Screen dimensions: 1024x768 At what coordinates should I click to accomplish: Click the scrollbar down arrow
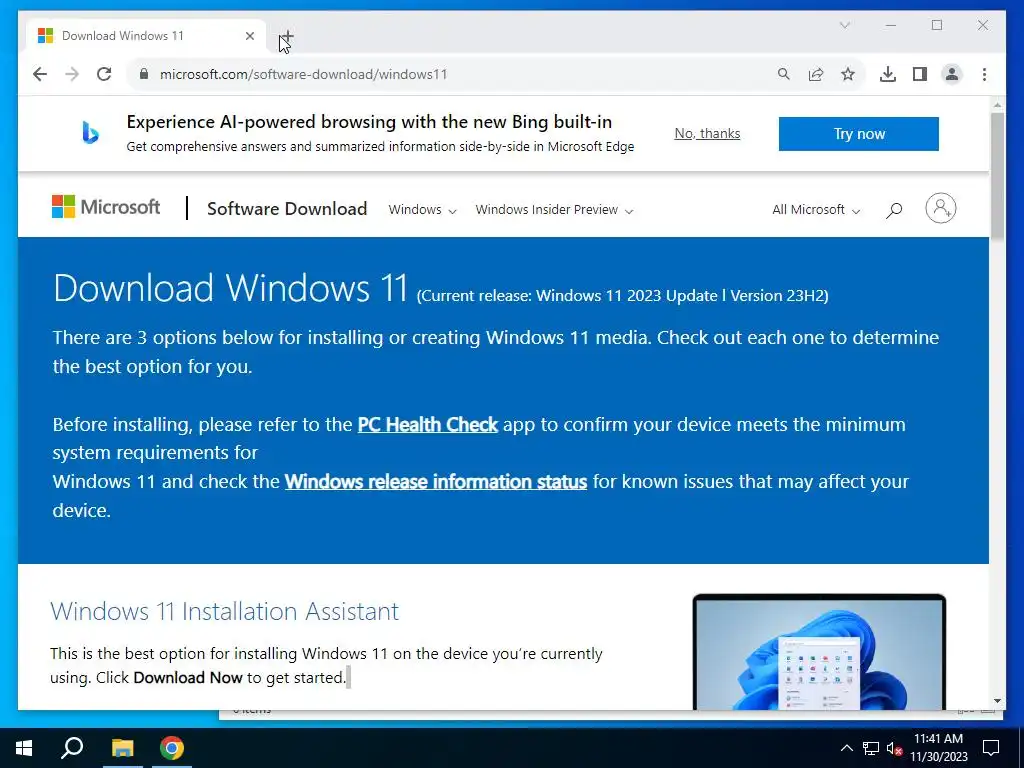[997, 701]
